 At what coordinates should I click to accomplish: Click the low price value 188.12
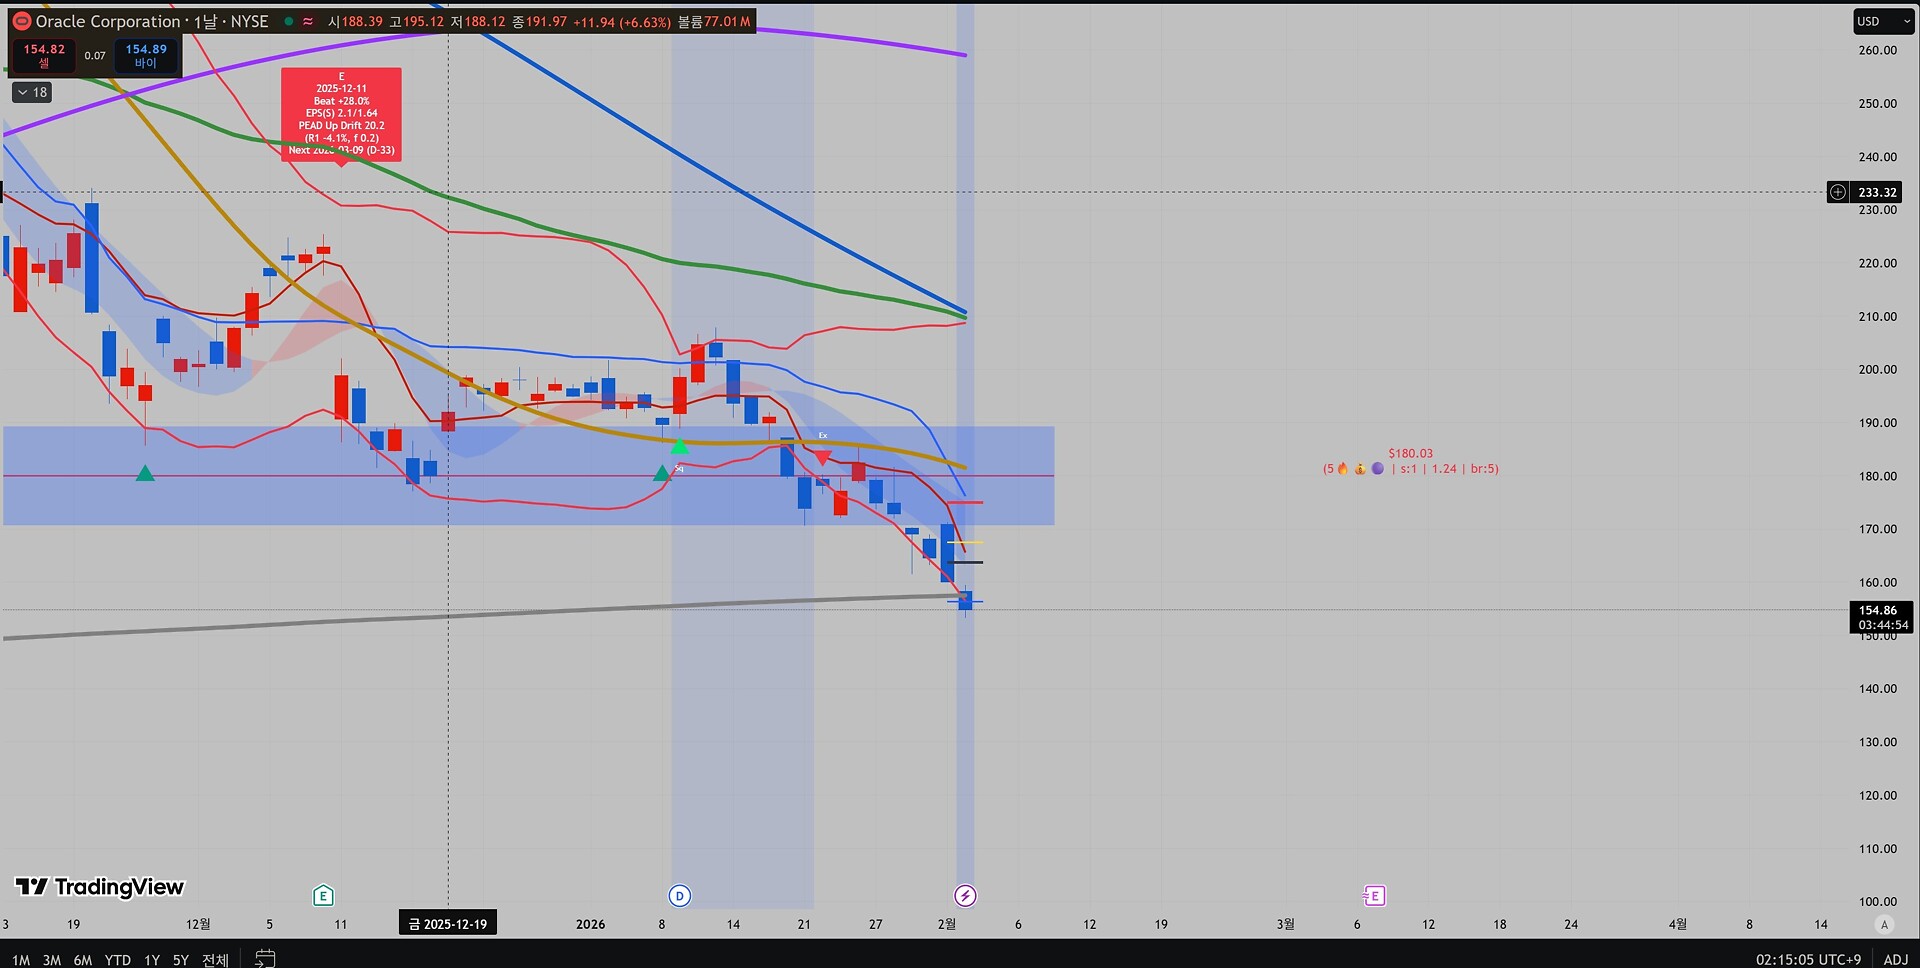(x=485, y=21)
